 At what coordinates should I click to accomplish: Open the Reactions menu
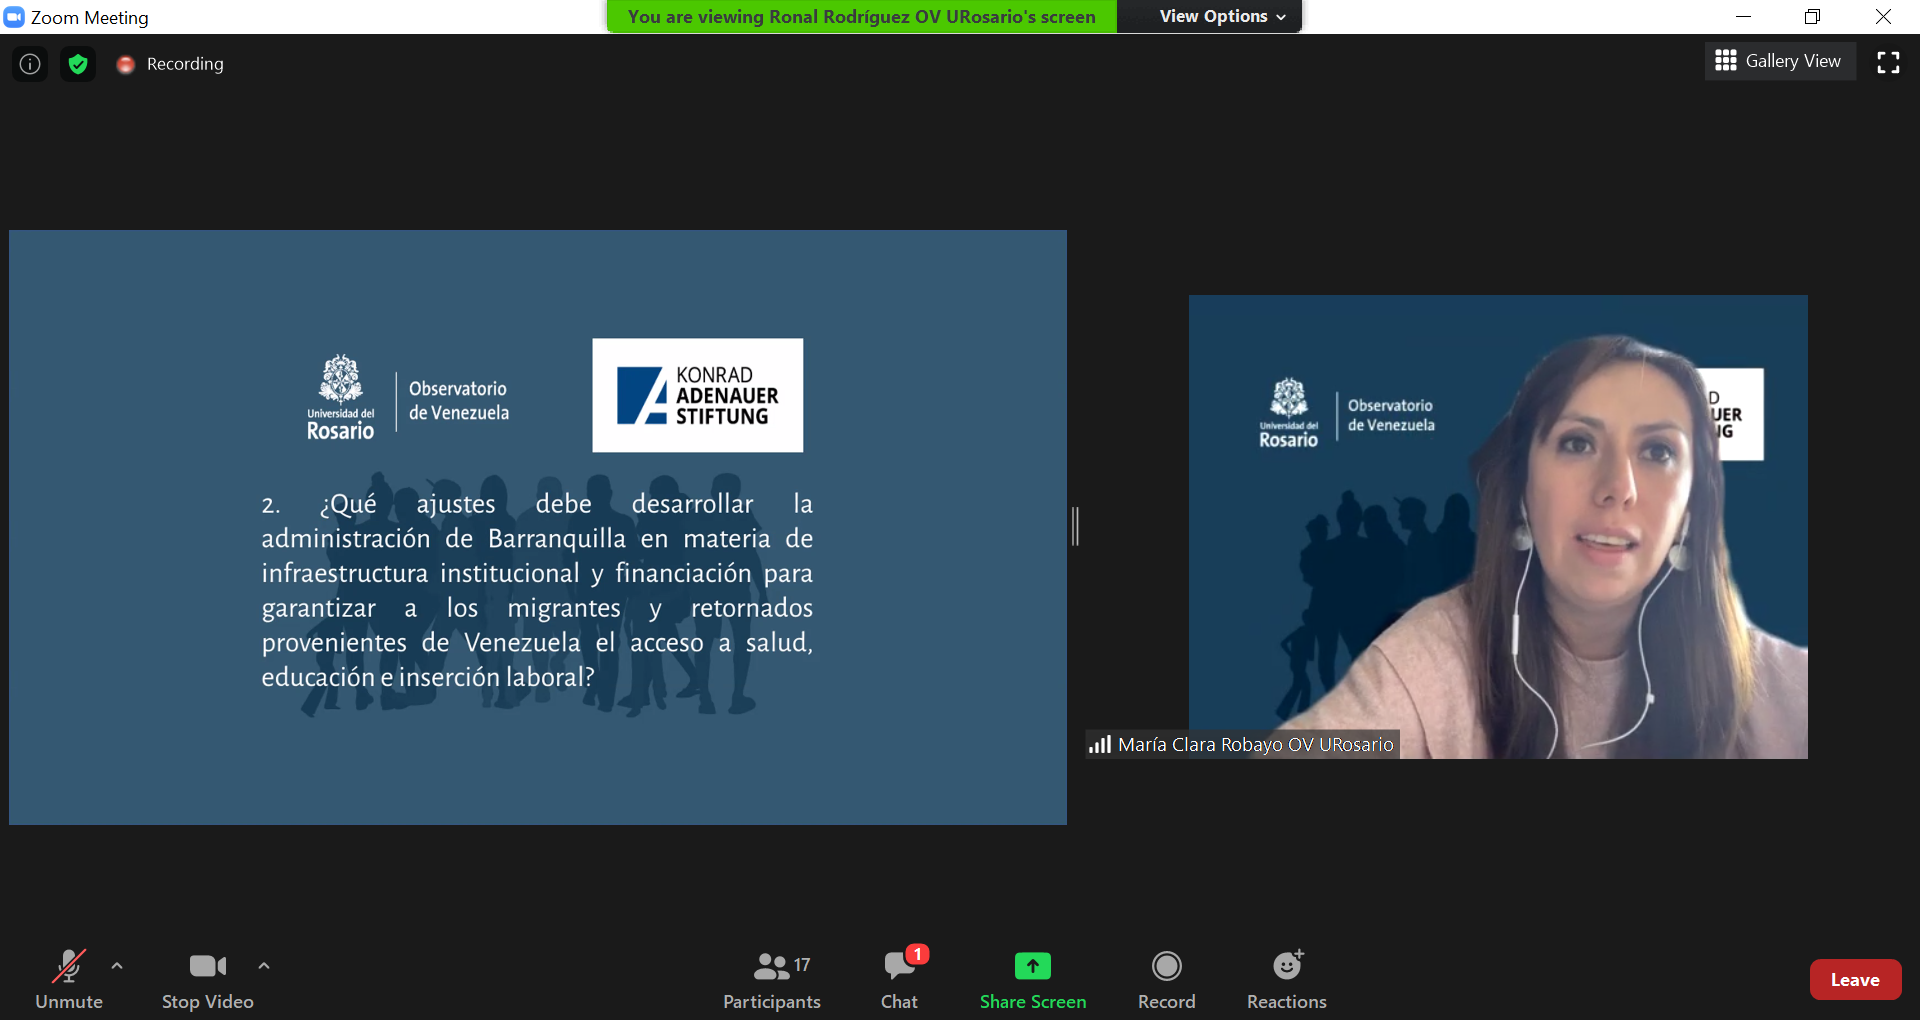coord(1286,979)
